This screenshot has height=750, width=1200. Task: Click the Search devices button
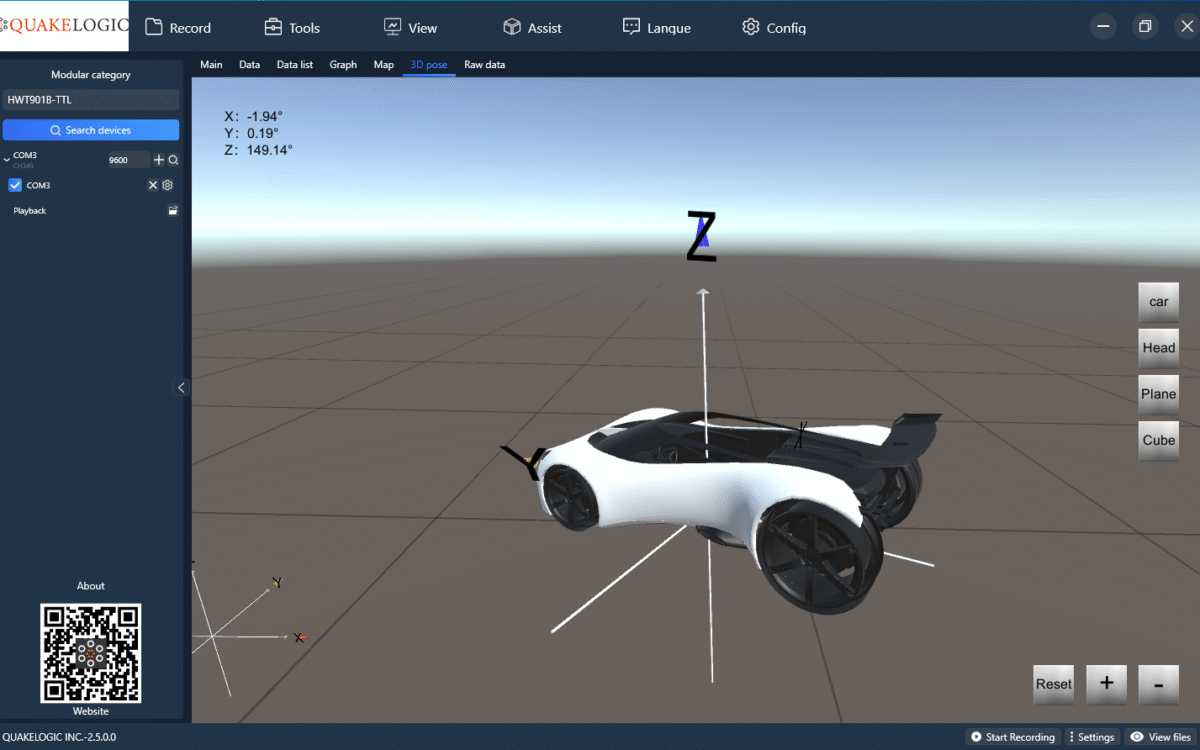click(90, 130)
